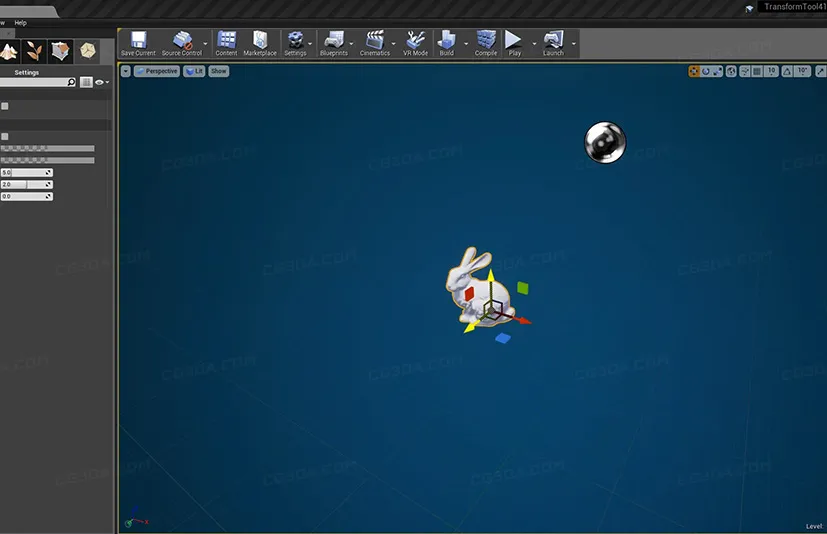The height and width of the screenshot is (534, 827).
Task: Click the lower checkered color bar
Action: coord(47,160)
